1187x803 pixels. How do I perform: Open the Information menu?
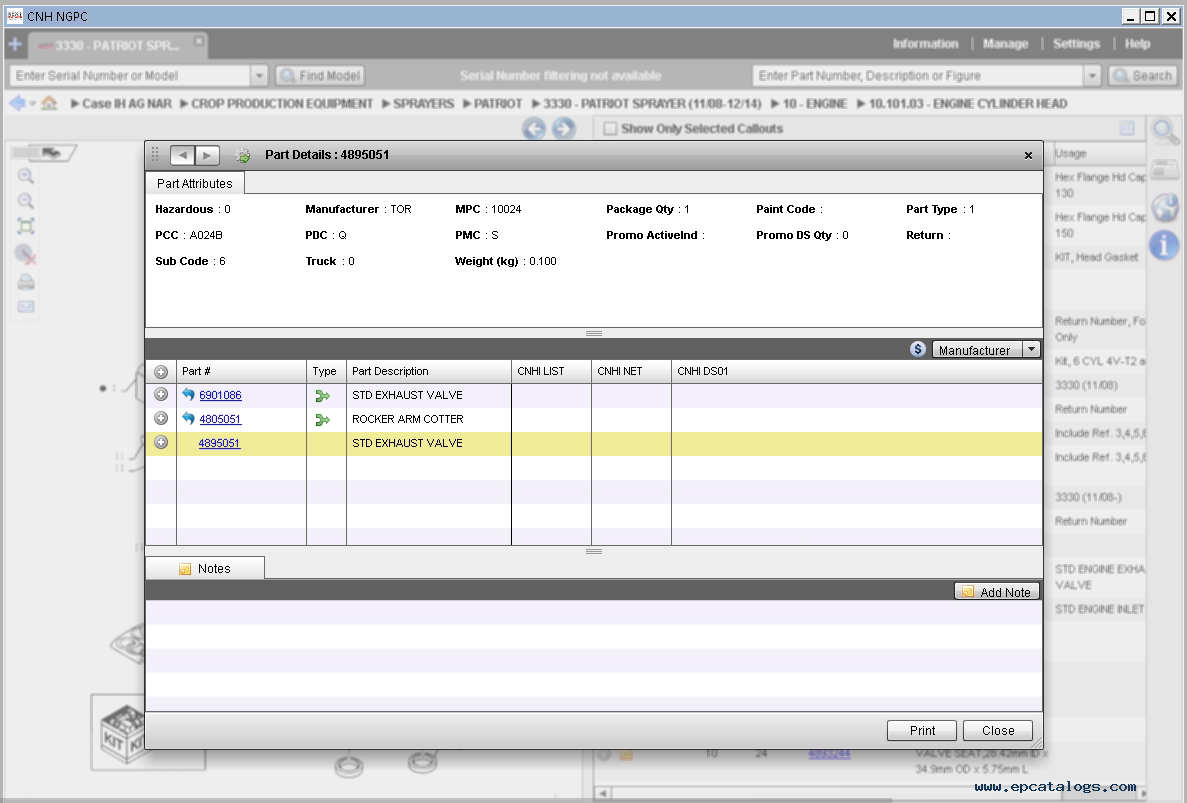925,44
